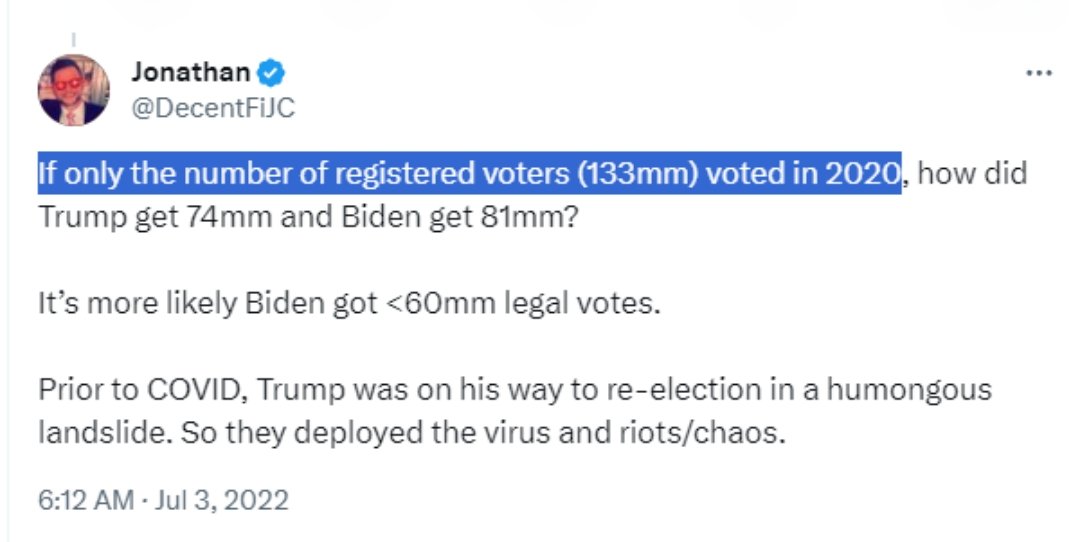Click "2020" at the highlight's end
The height and width of the screenshot is (542, 1080).
(x=863, y=175)
